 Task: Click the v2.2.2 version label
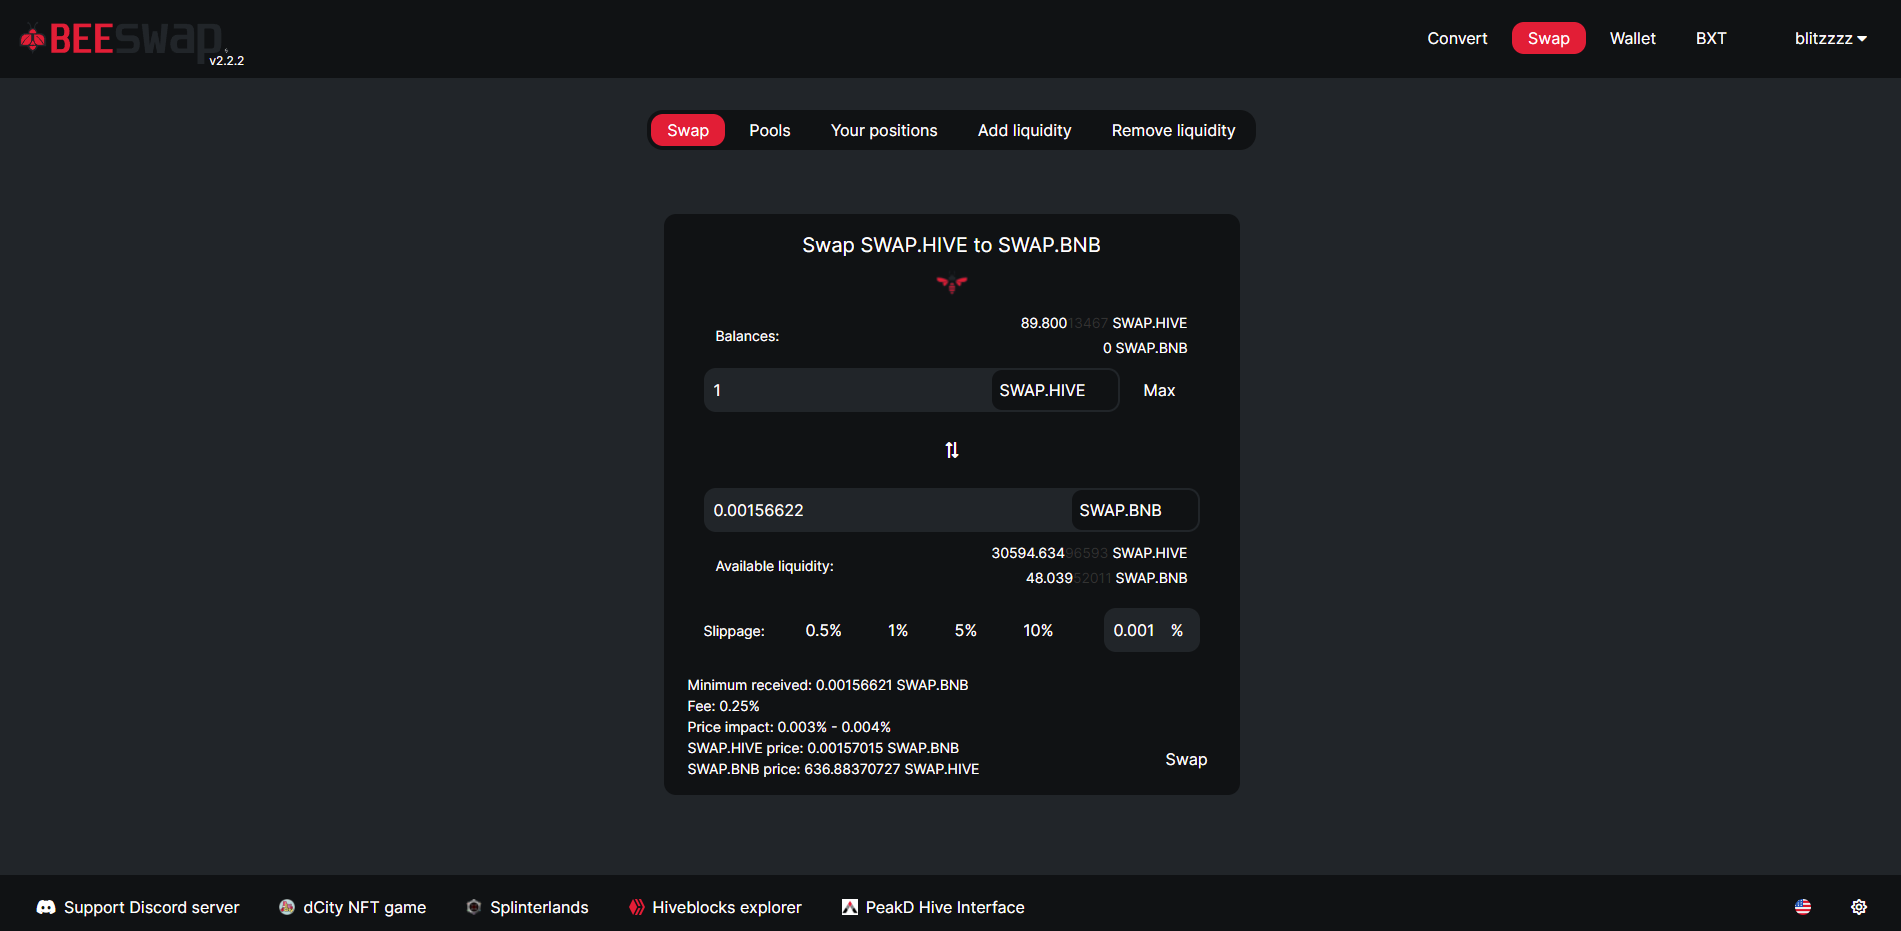coord(227,61)
